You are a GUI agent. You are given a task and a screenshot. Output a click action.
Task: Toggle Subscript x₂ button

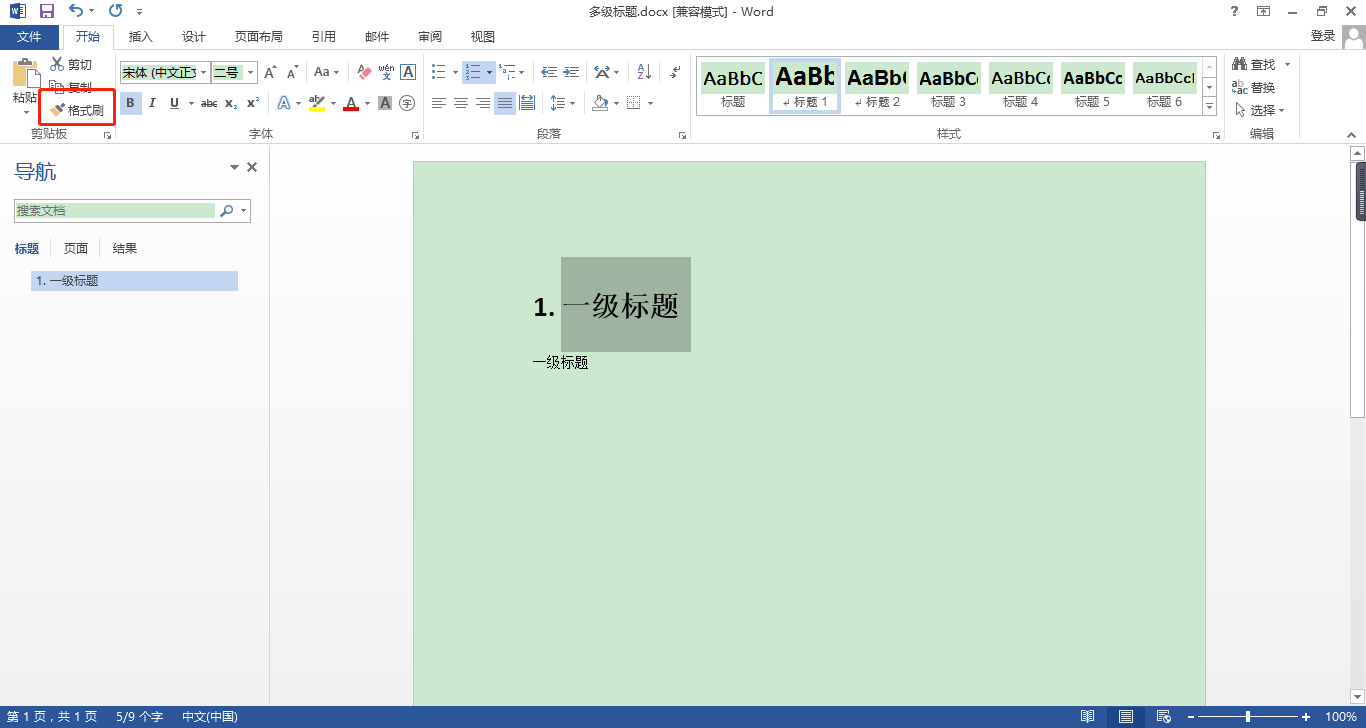click(231, 103)
